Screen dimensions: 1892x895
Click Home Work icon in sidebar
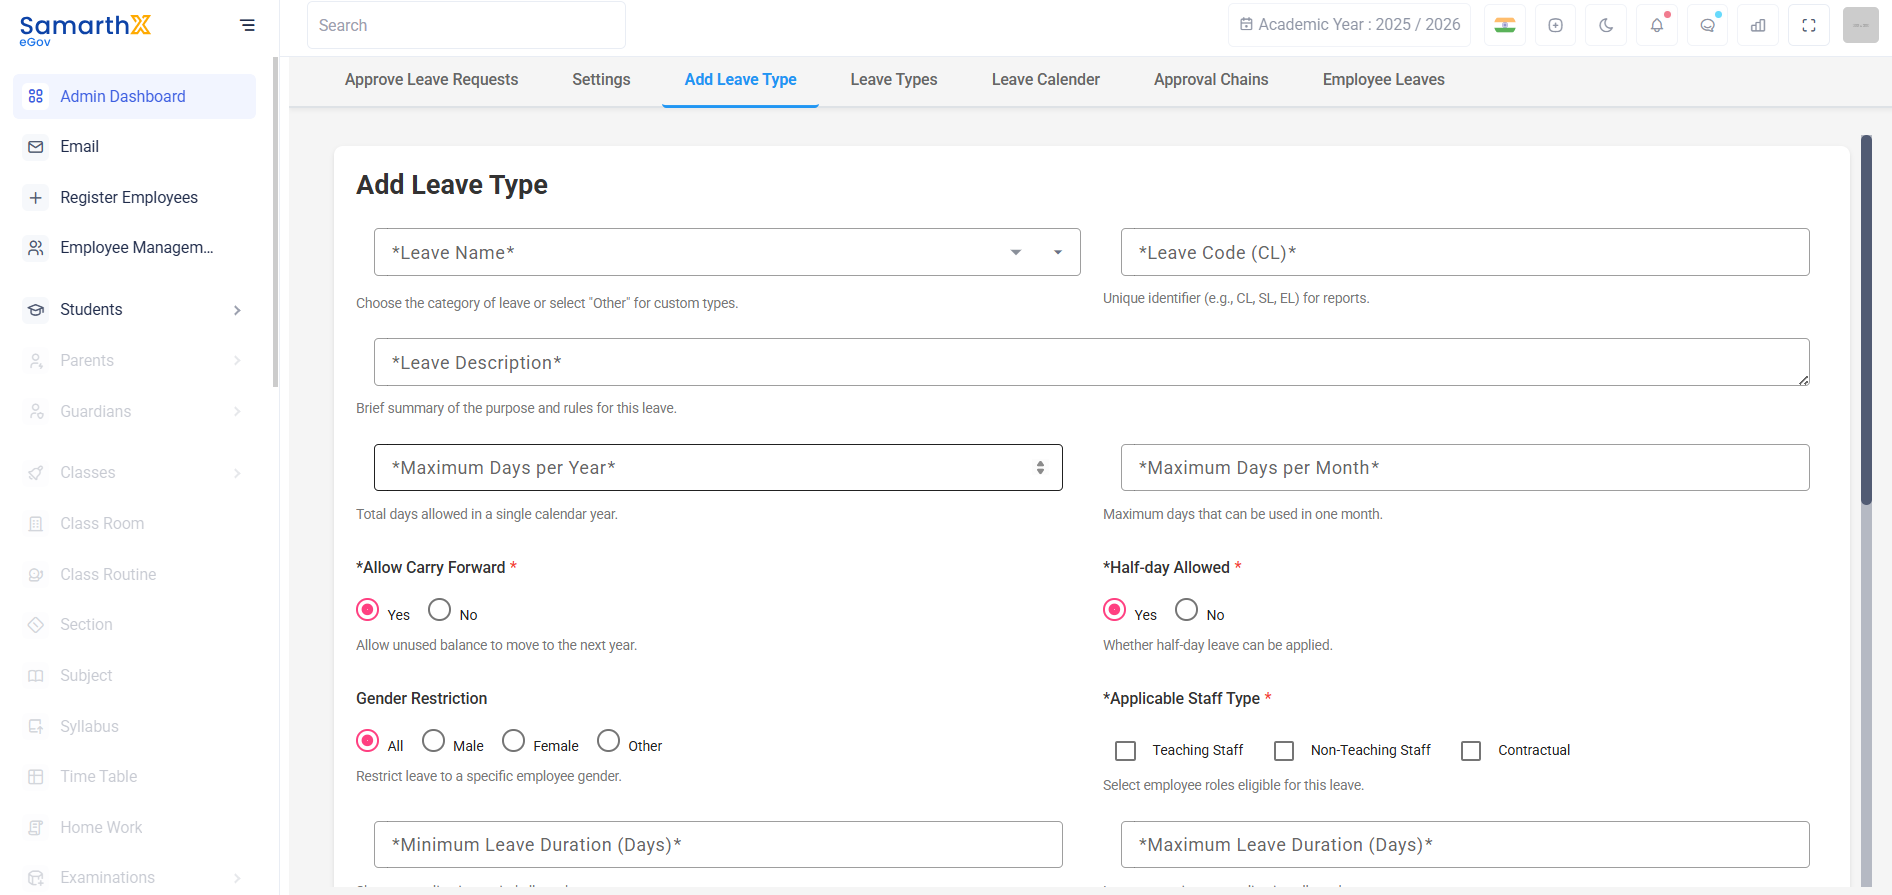(x=36, y=828)
